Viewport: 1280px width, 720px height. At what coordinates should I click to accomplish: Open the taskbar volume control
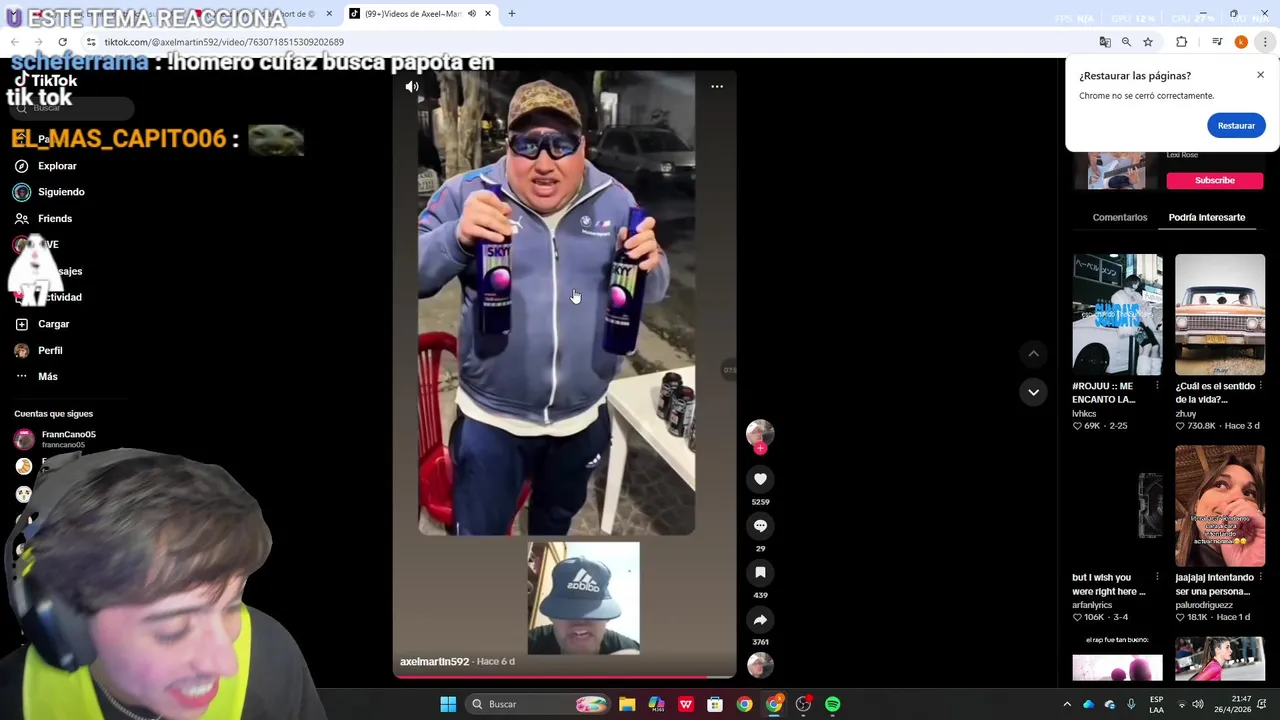tap(1198, 704)
